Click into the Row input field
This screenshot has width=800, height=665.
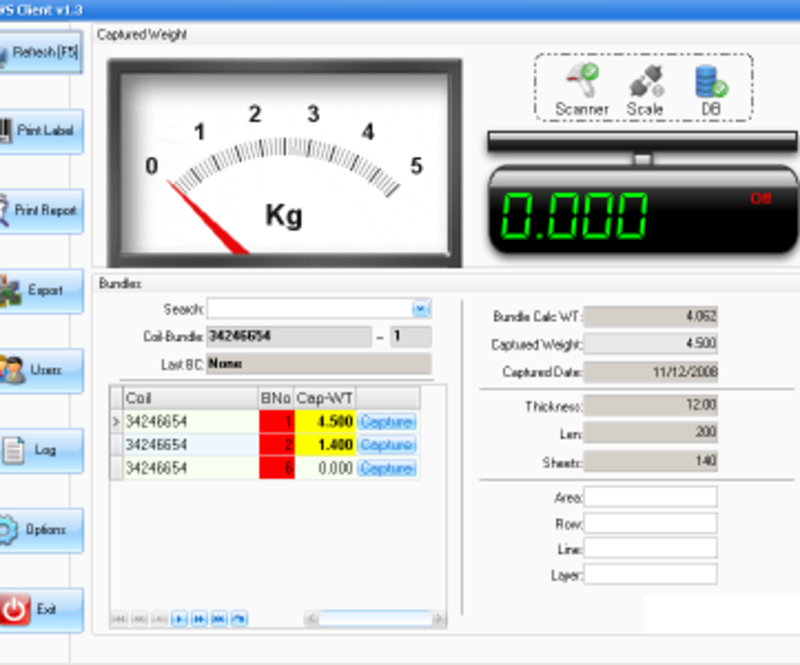point(651,523)
